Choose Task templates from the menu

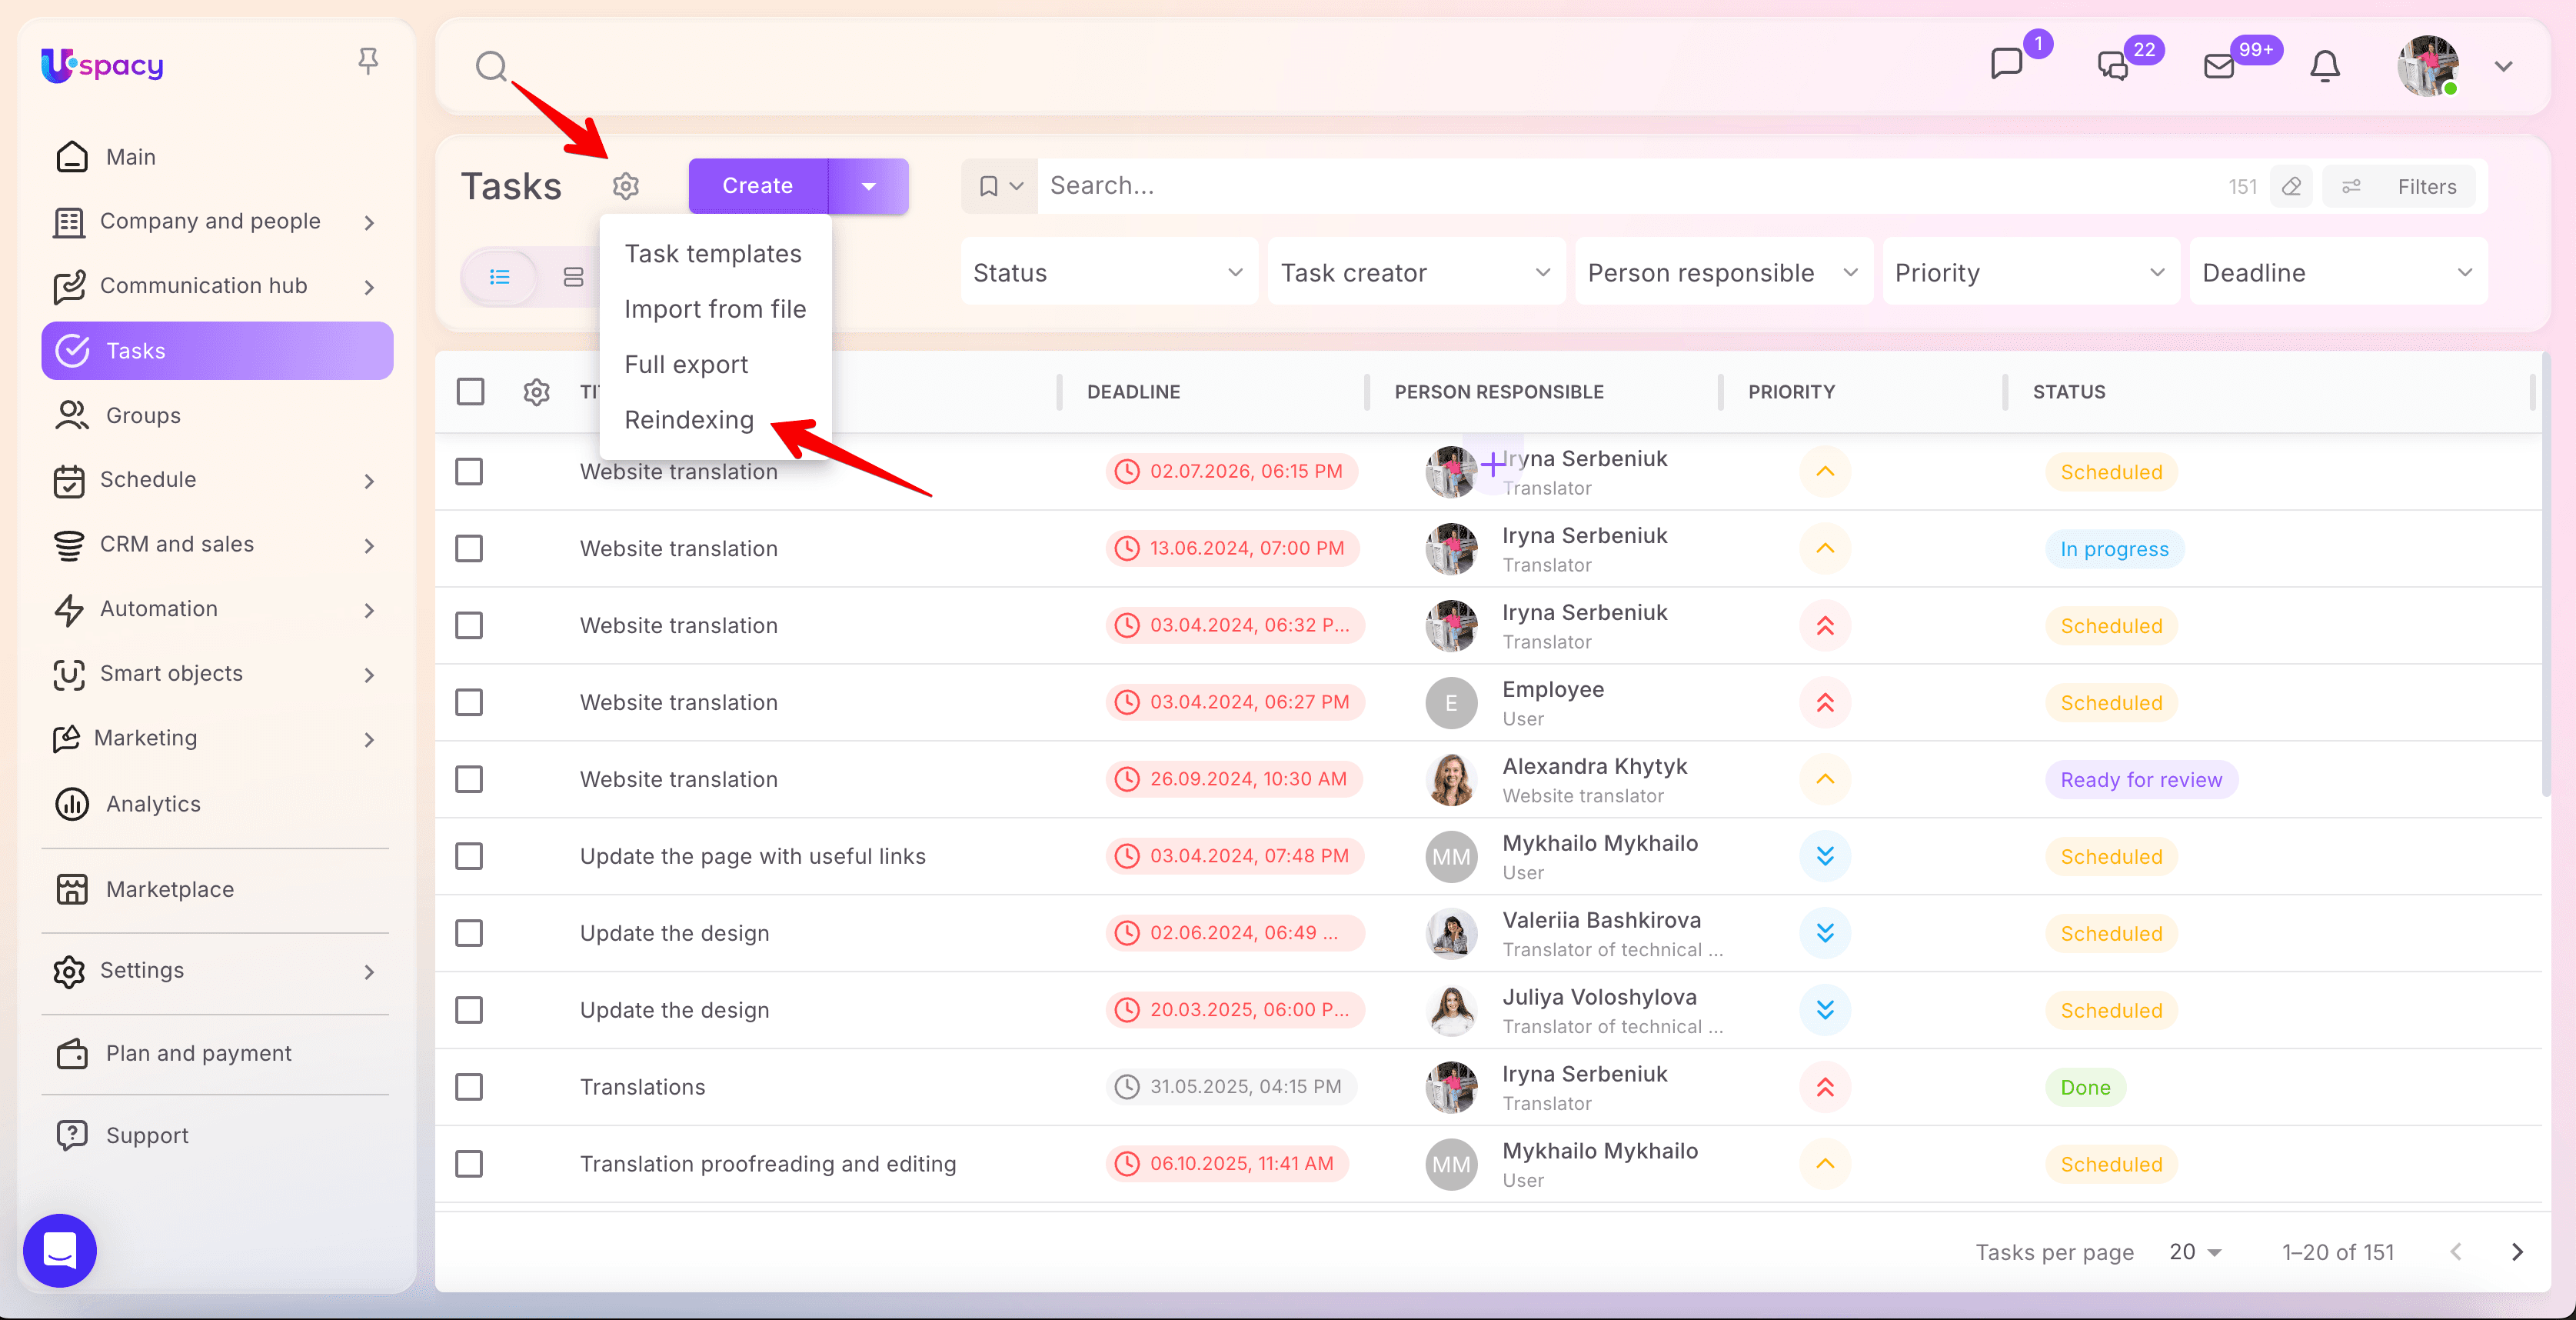(x=713, y=254)
